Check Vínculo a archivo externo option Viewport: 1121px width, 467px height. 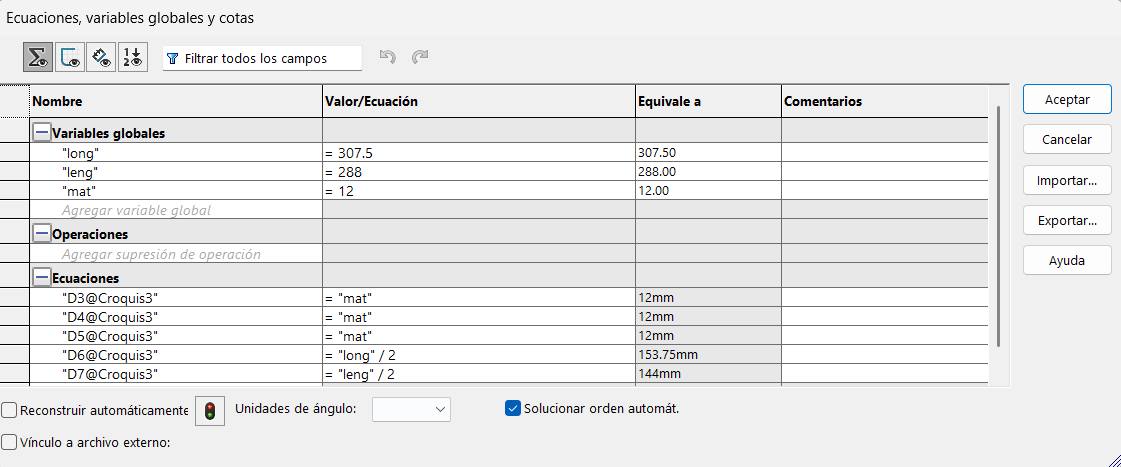pos(10,442)
